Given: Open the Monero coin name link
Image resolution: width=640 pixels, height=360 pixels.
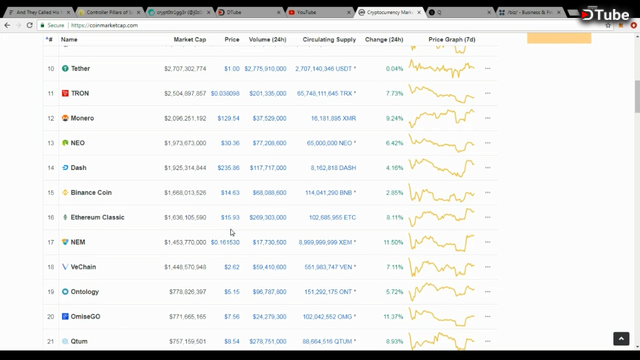Looking at the screenshot, I should (x=82, y=118).
